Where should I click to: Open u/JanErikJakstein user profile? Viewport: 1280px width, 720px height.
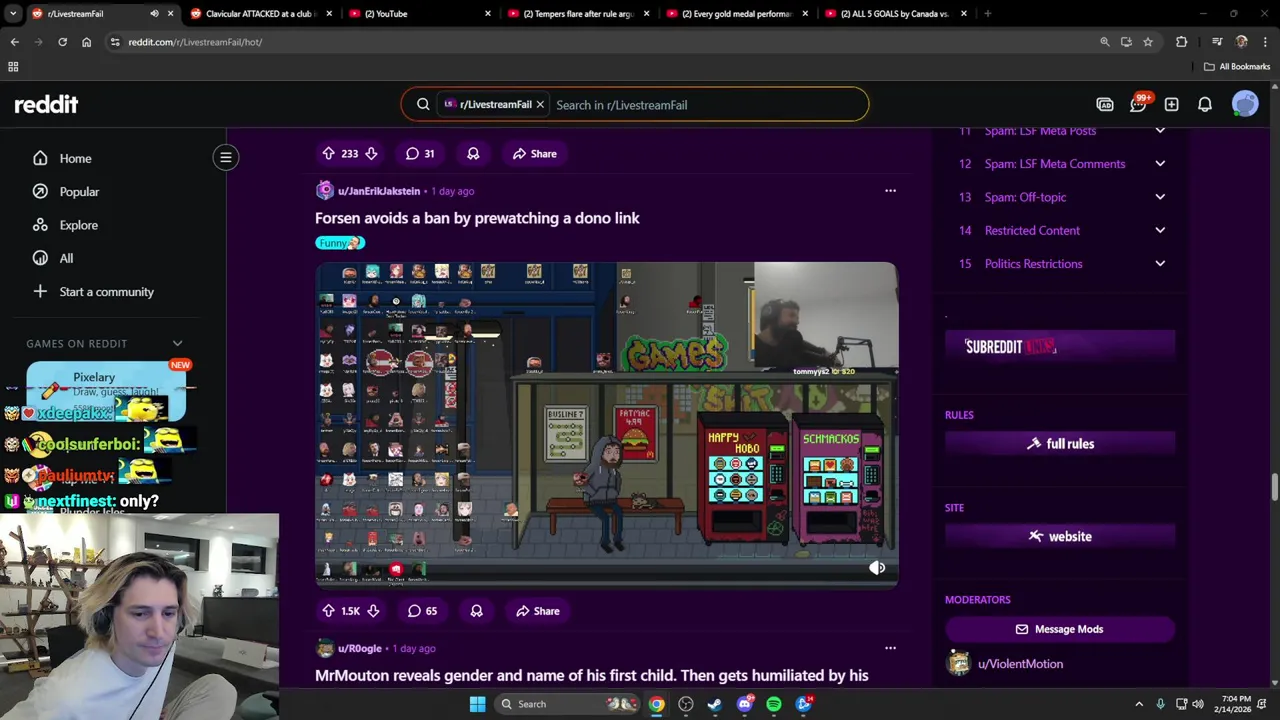379,191
